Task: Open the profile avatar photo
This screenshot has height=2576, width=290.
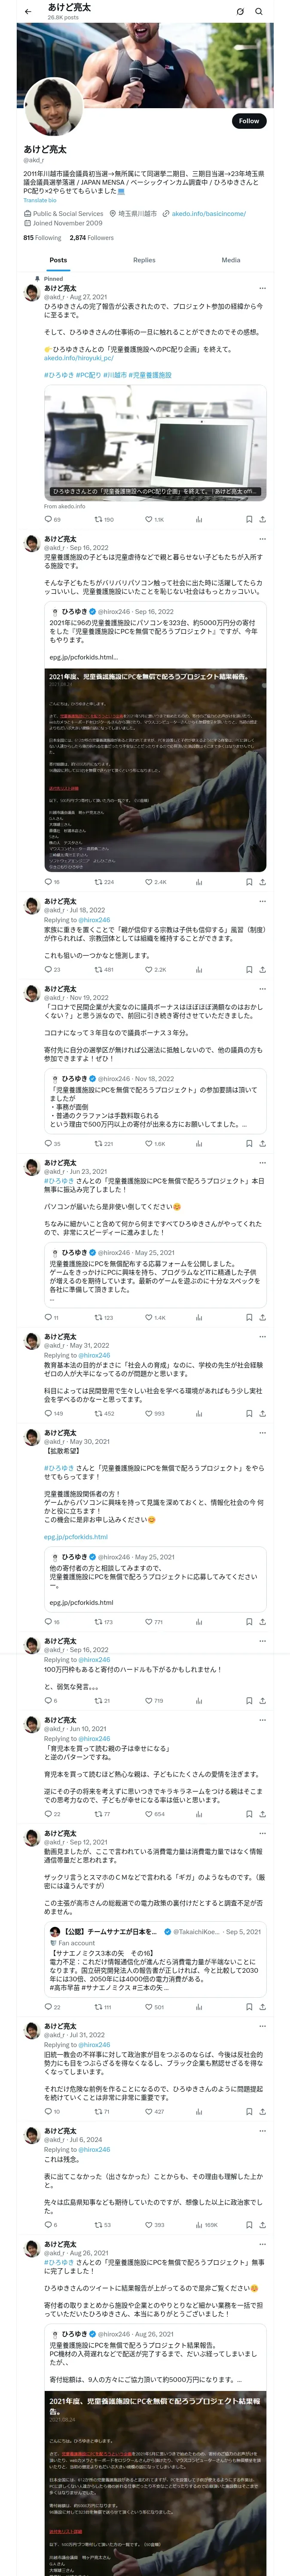Action: tap(52, 107)
